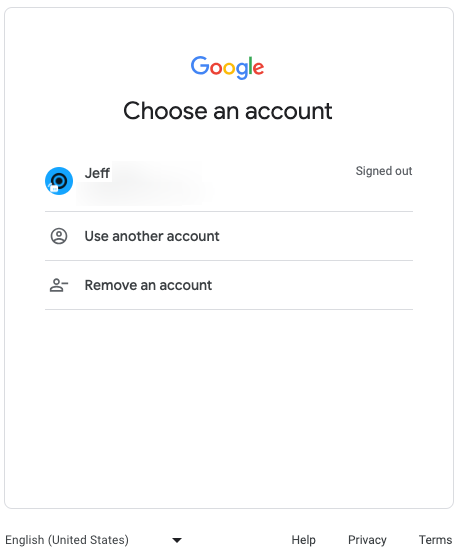Click the blue capital G in the Google logo

(200, 65)
